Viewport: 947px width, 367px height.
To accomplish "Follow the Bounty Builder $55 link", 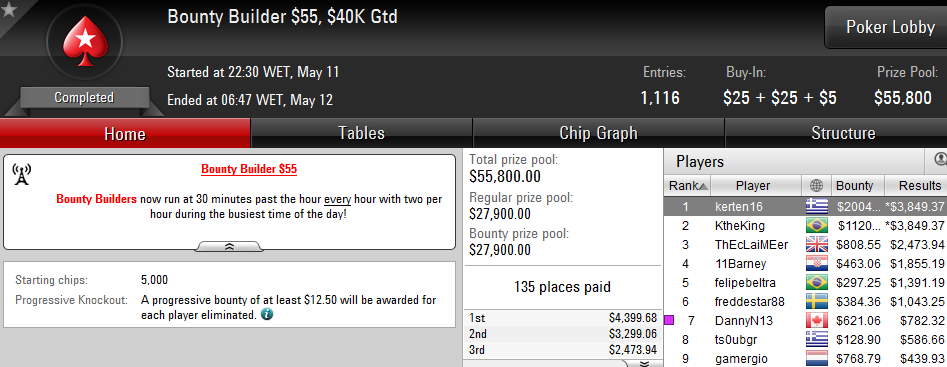I will click(x=249, y=169).
